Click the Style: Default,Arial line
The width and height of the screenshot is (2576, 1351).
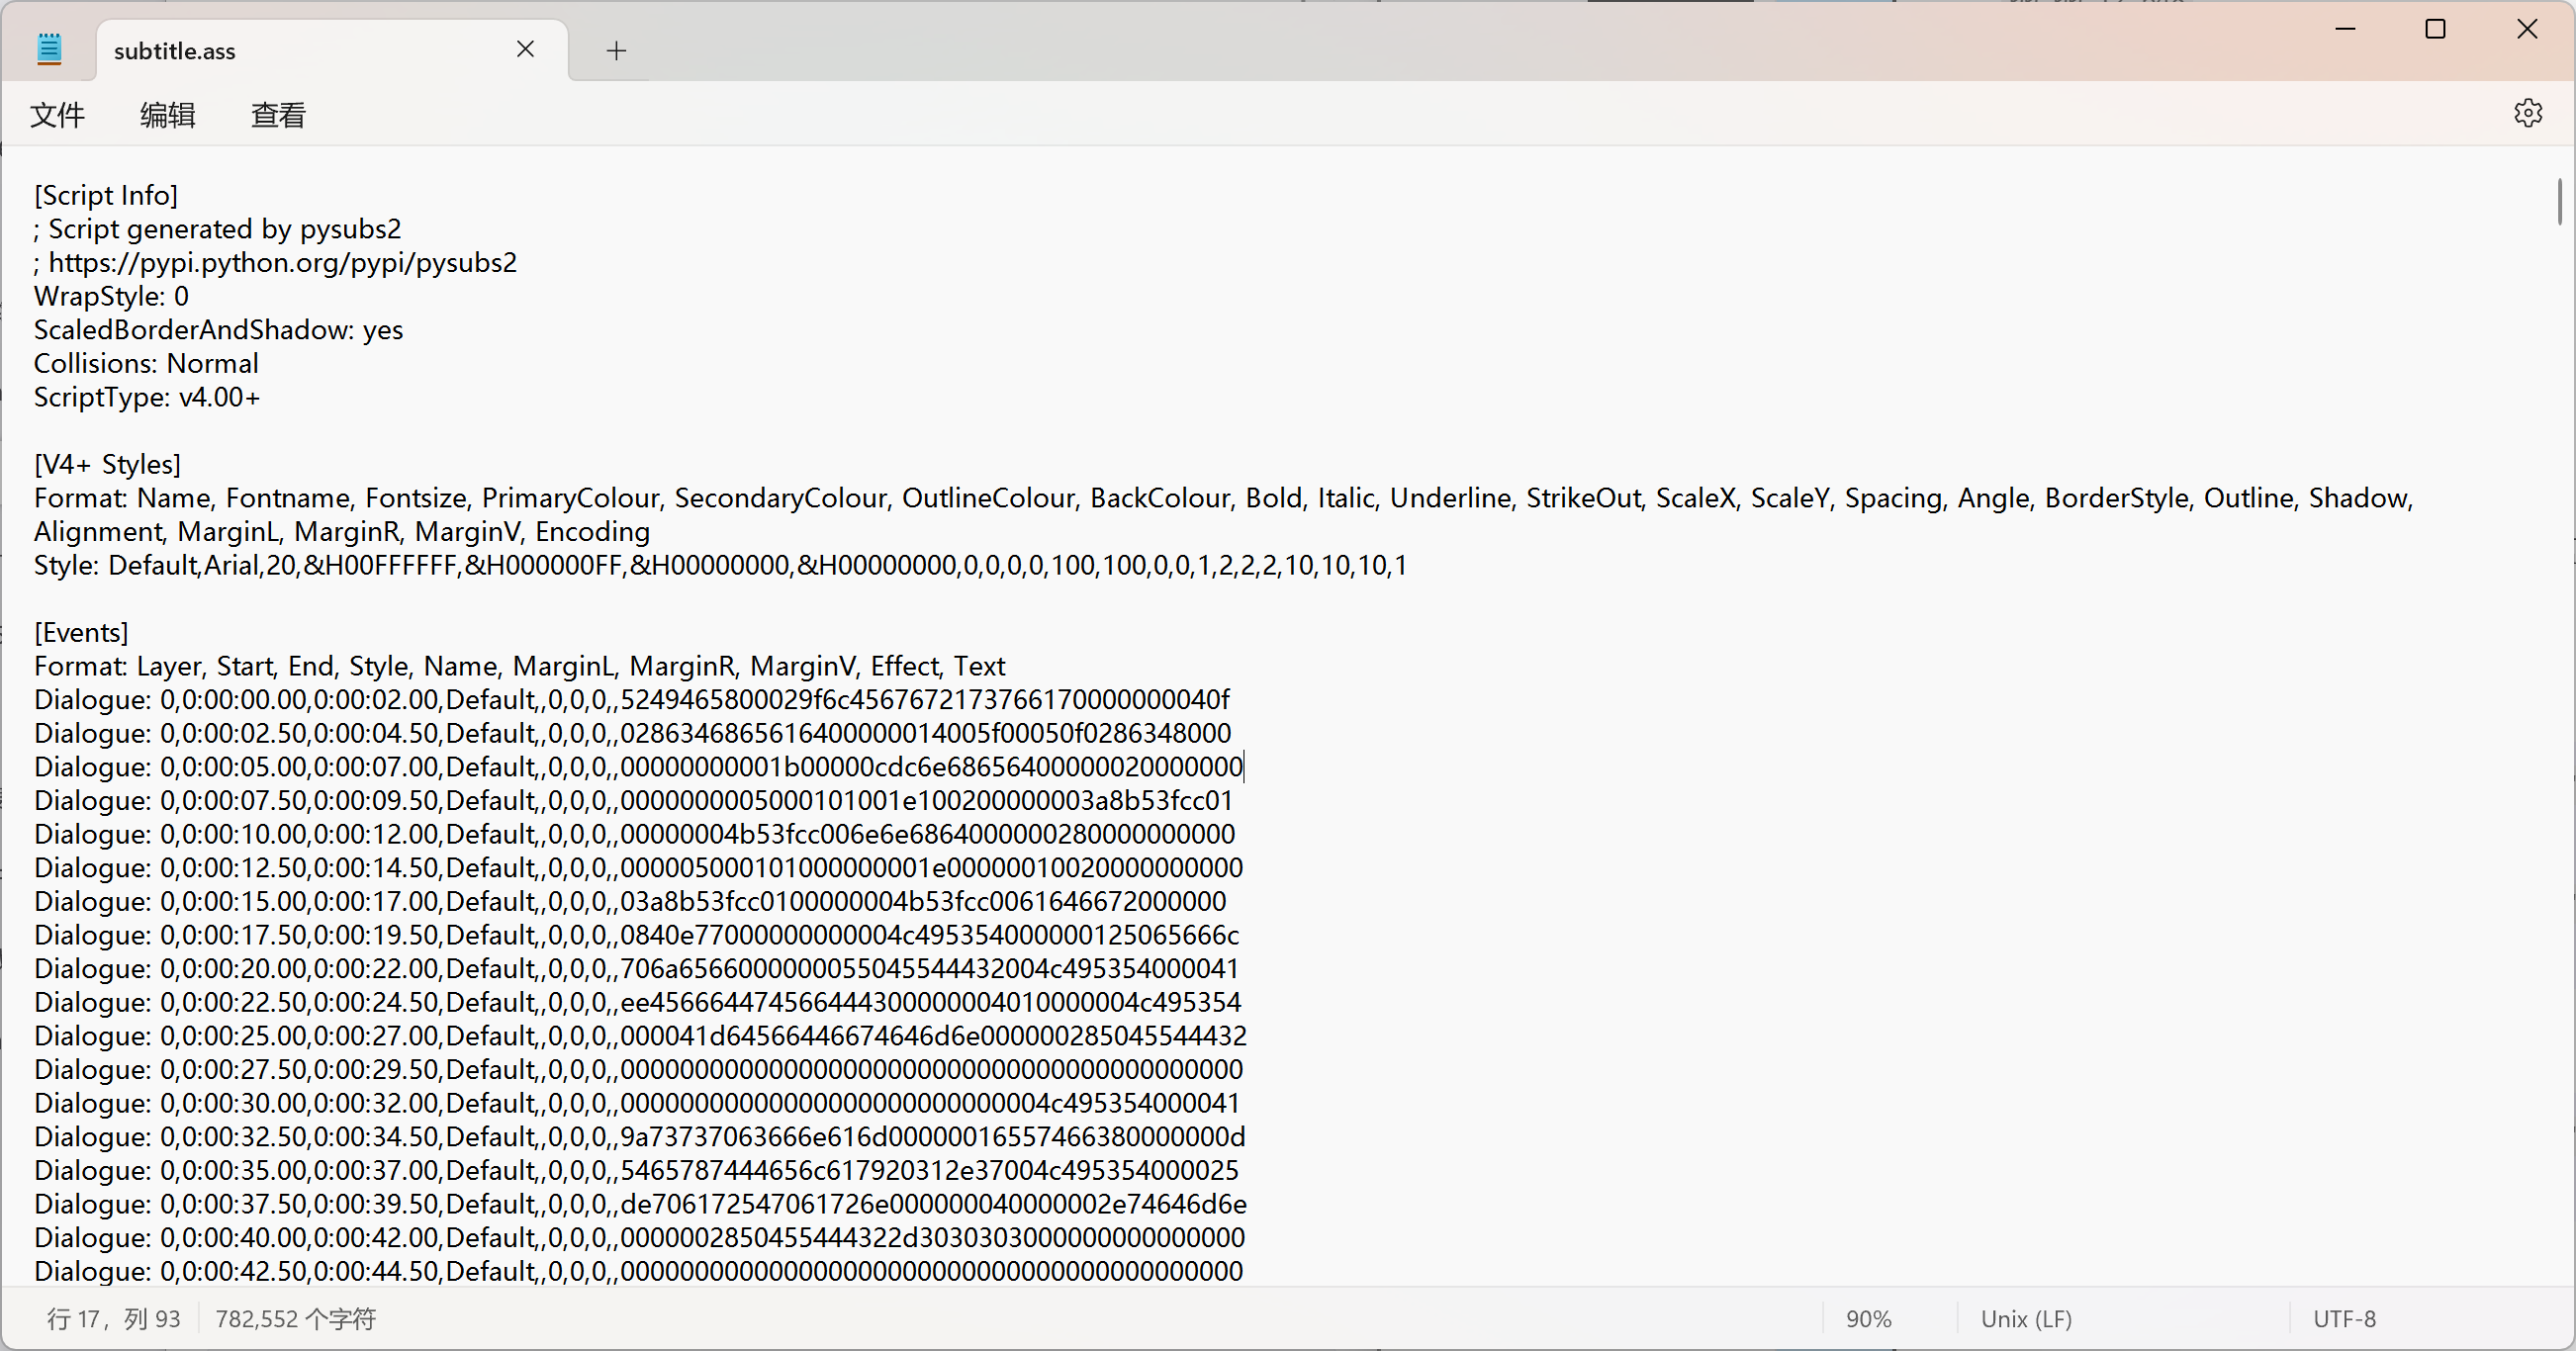[720, 566]
